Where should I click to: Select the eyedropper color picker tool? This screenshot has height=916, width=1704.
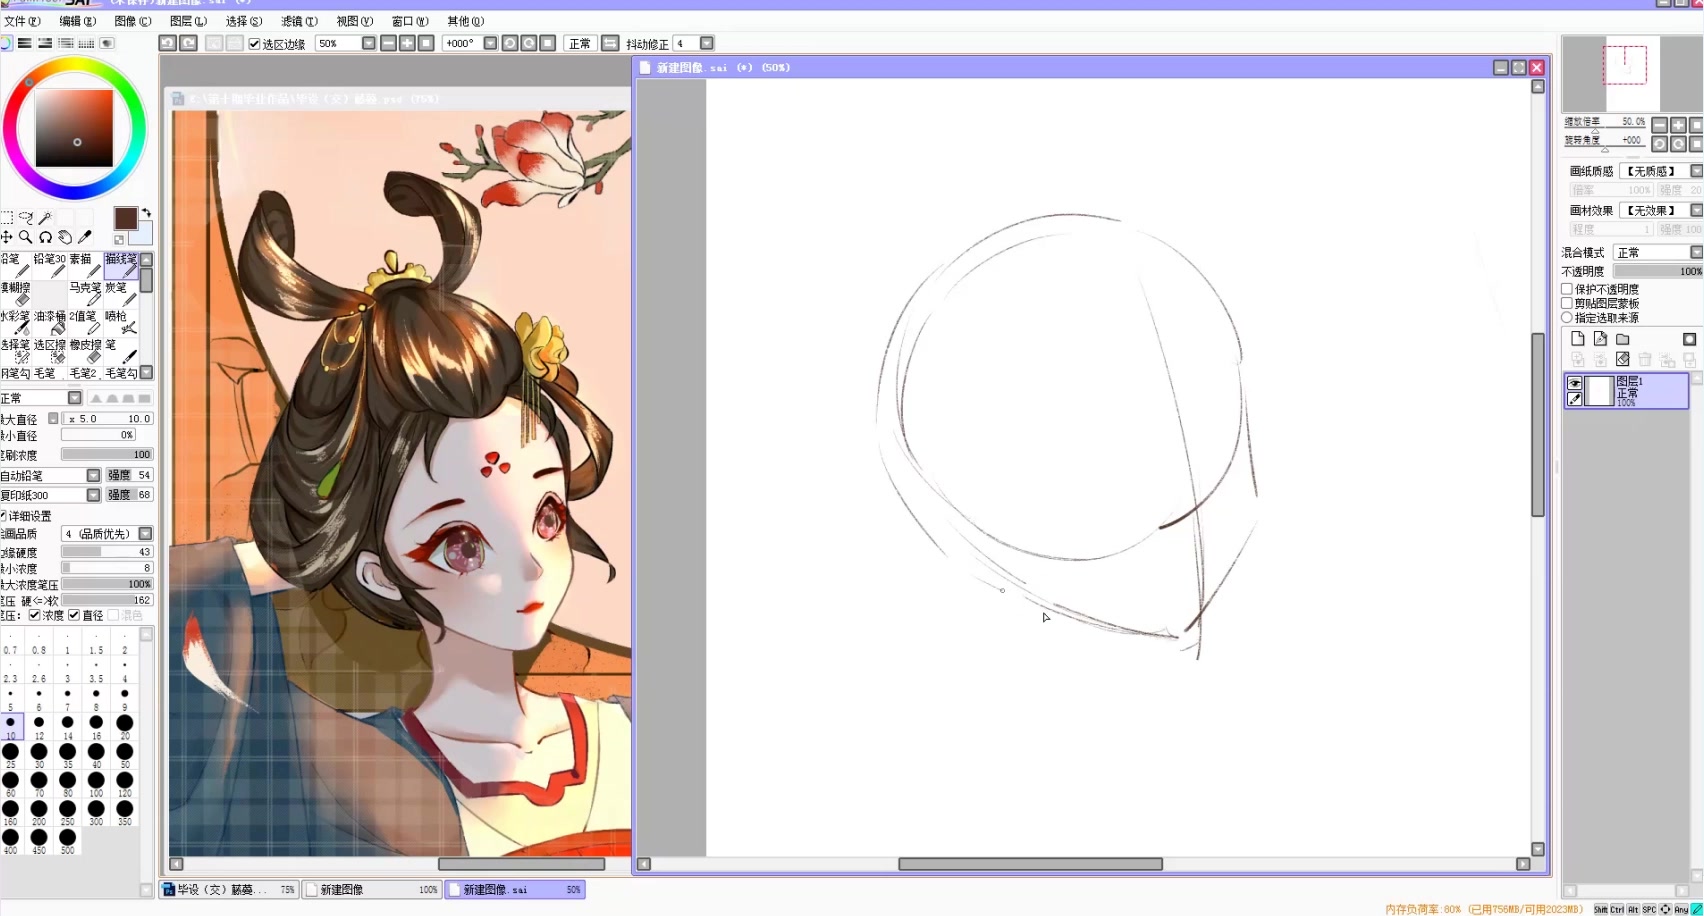click(85, 237)
